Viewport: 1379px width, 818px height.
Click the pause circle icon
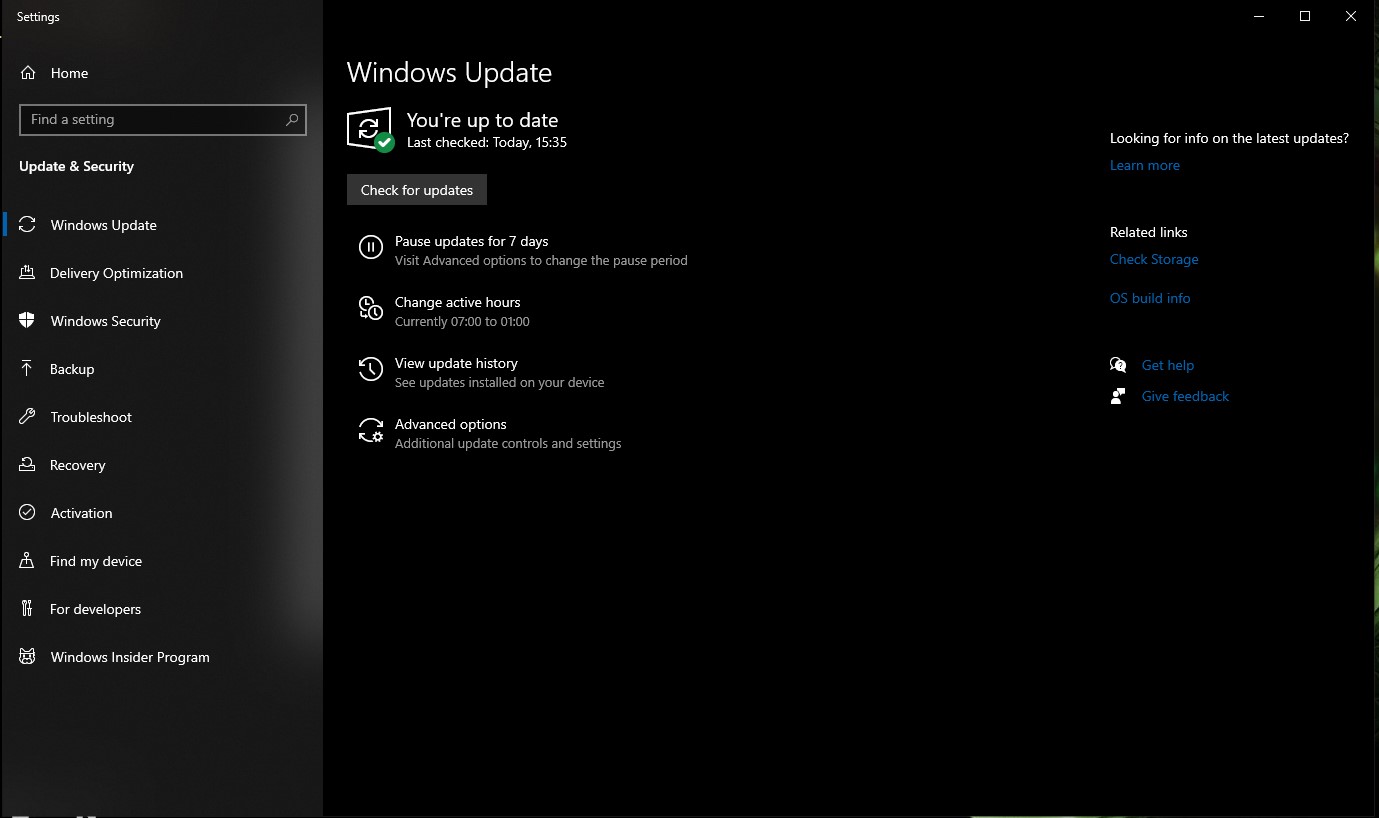coord(371,247)
